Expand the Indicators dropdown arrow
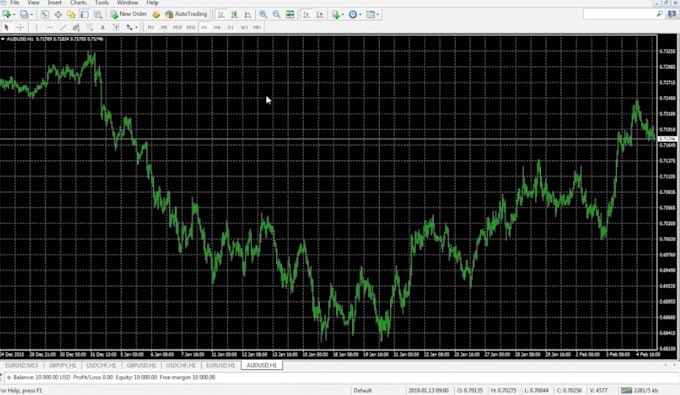This screenshot has width=680, height=395. coord(343,14)
